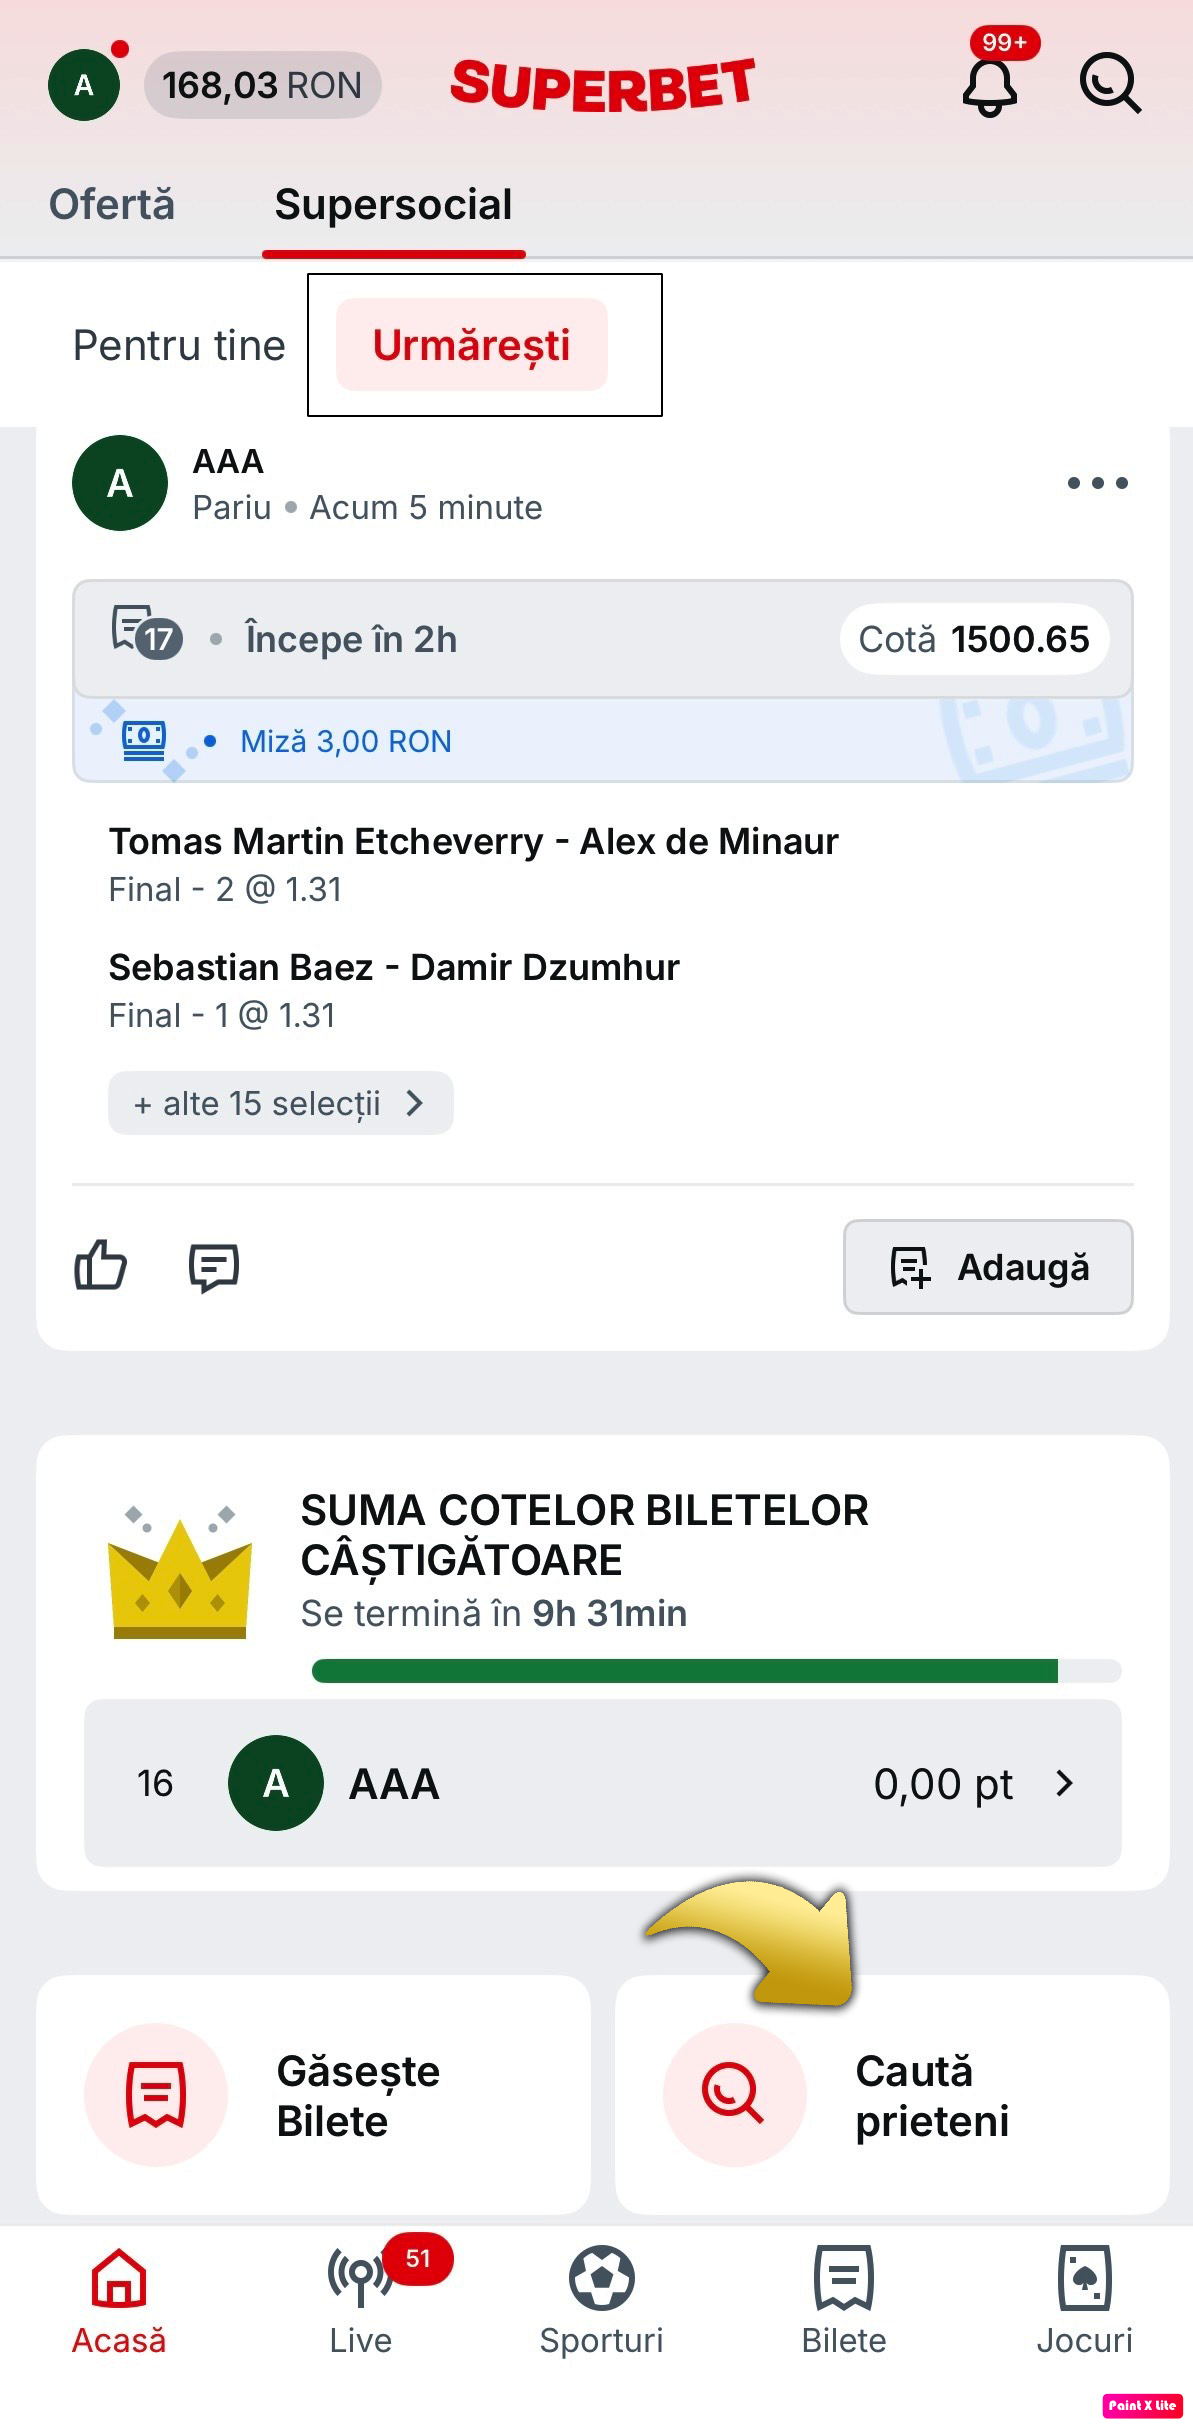The height and width of the screenshot is (2427, 1193).
Task: Tap the 168,03 RON balance pill
Action: (262, 85)
